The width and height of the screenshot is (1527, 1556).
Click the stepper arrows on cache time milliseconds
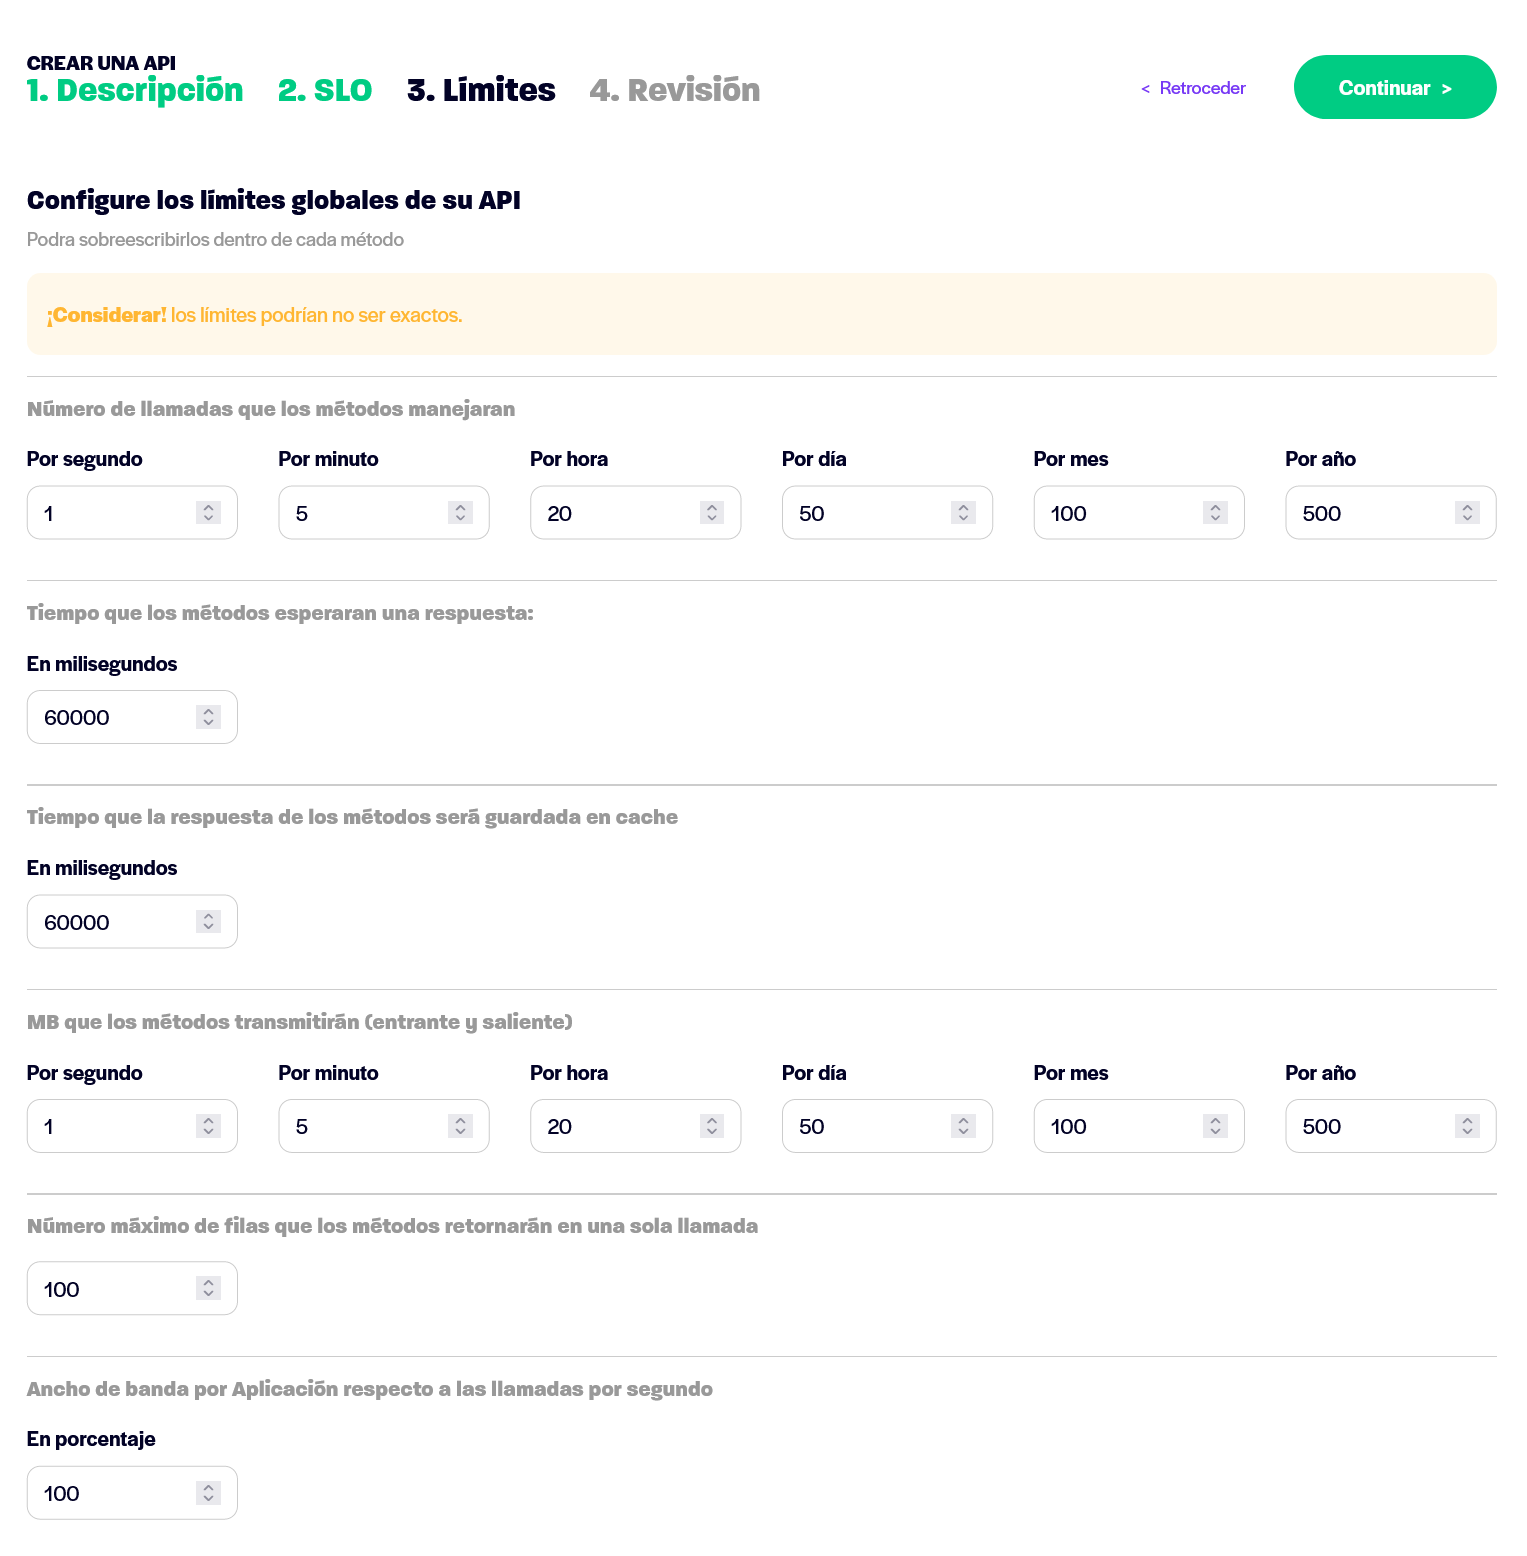208,922
